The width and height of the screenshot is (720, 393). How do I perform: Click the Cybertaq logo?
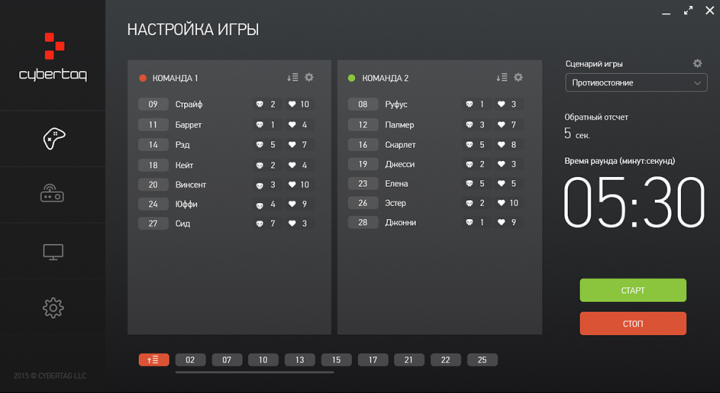pos(53,57)
